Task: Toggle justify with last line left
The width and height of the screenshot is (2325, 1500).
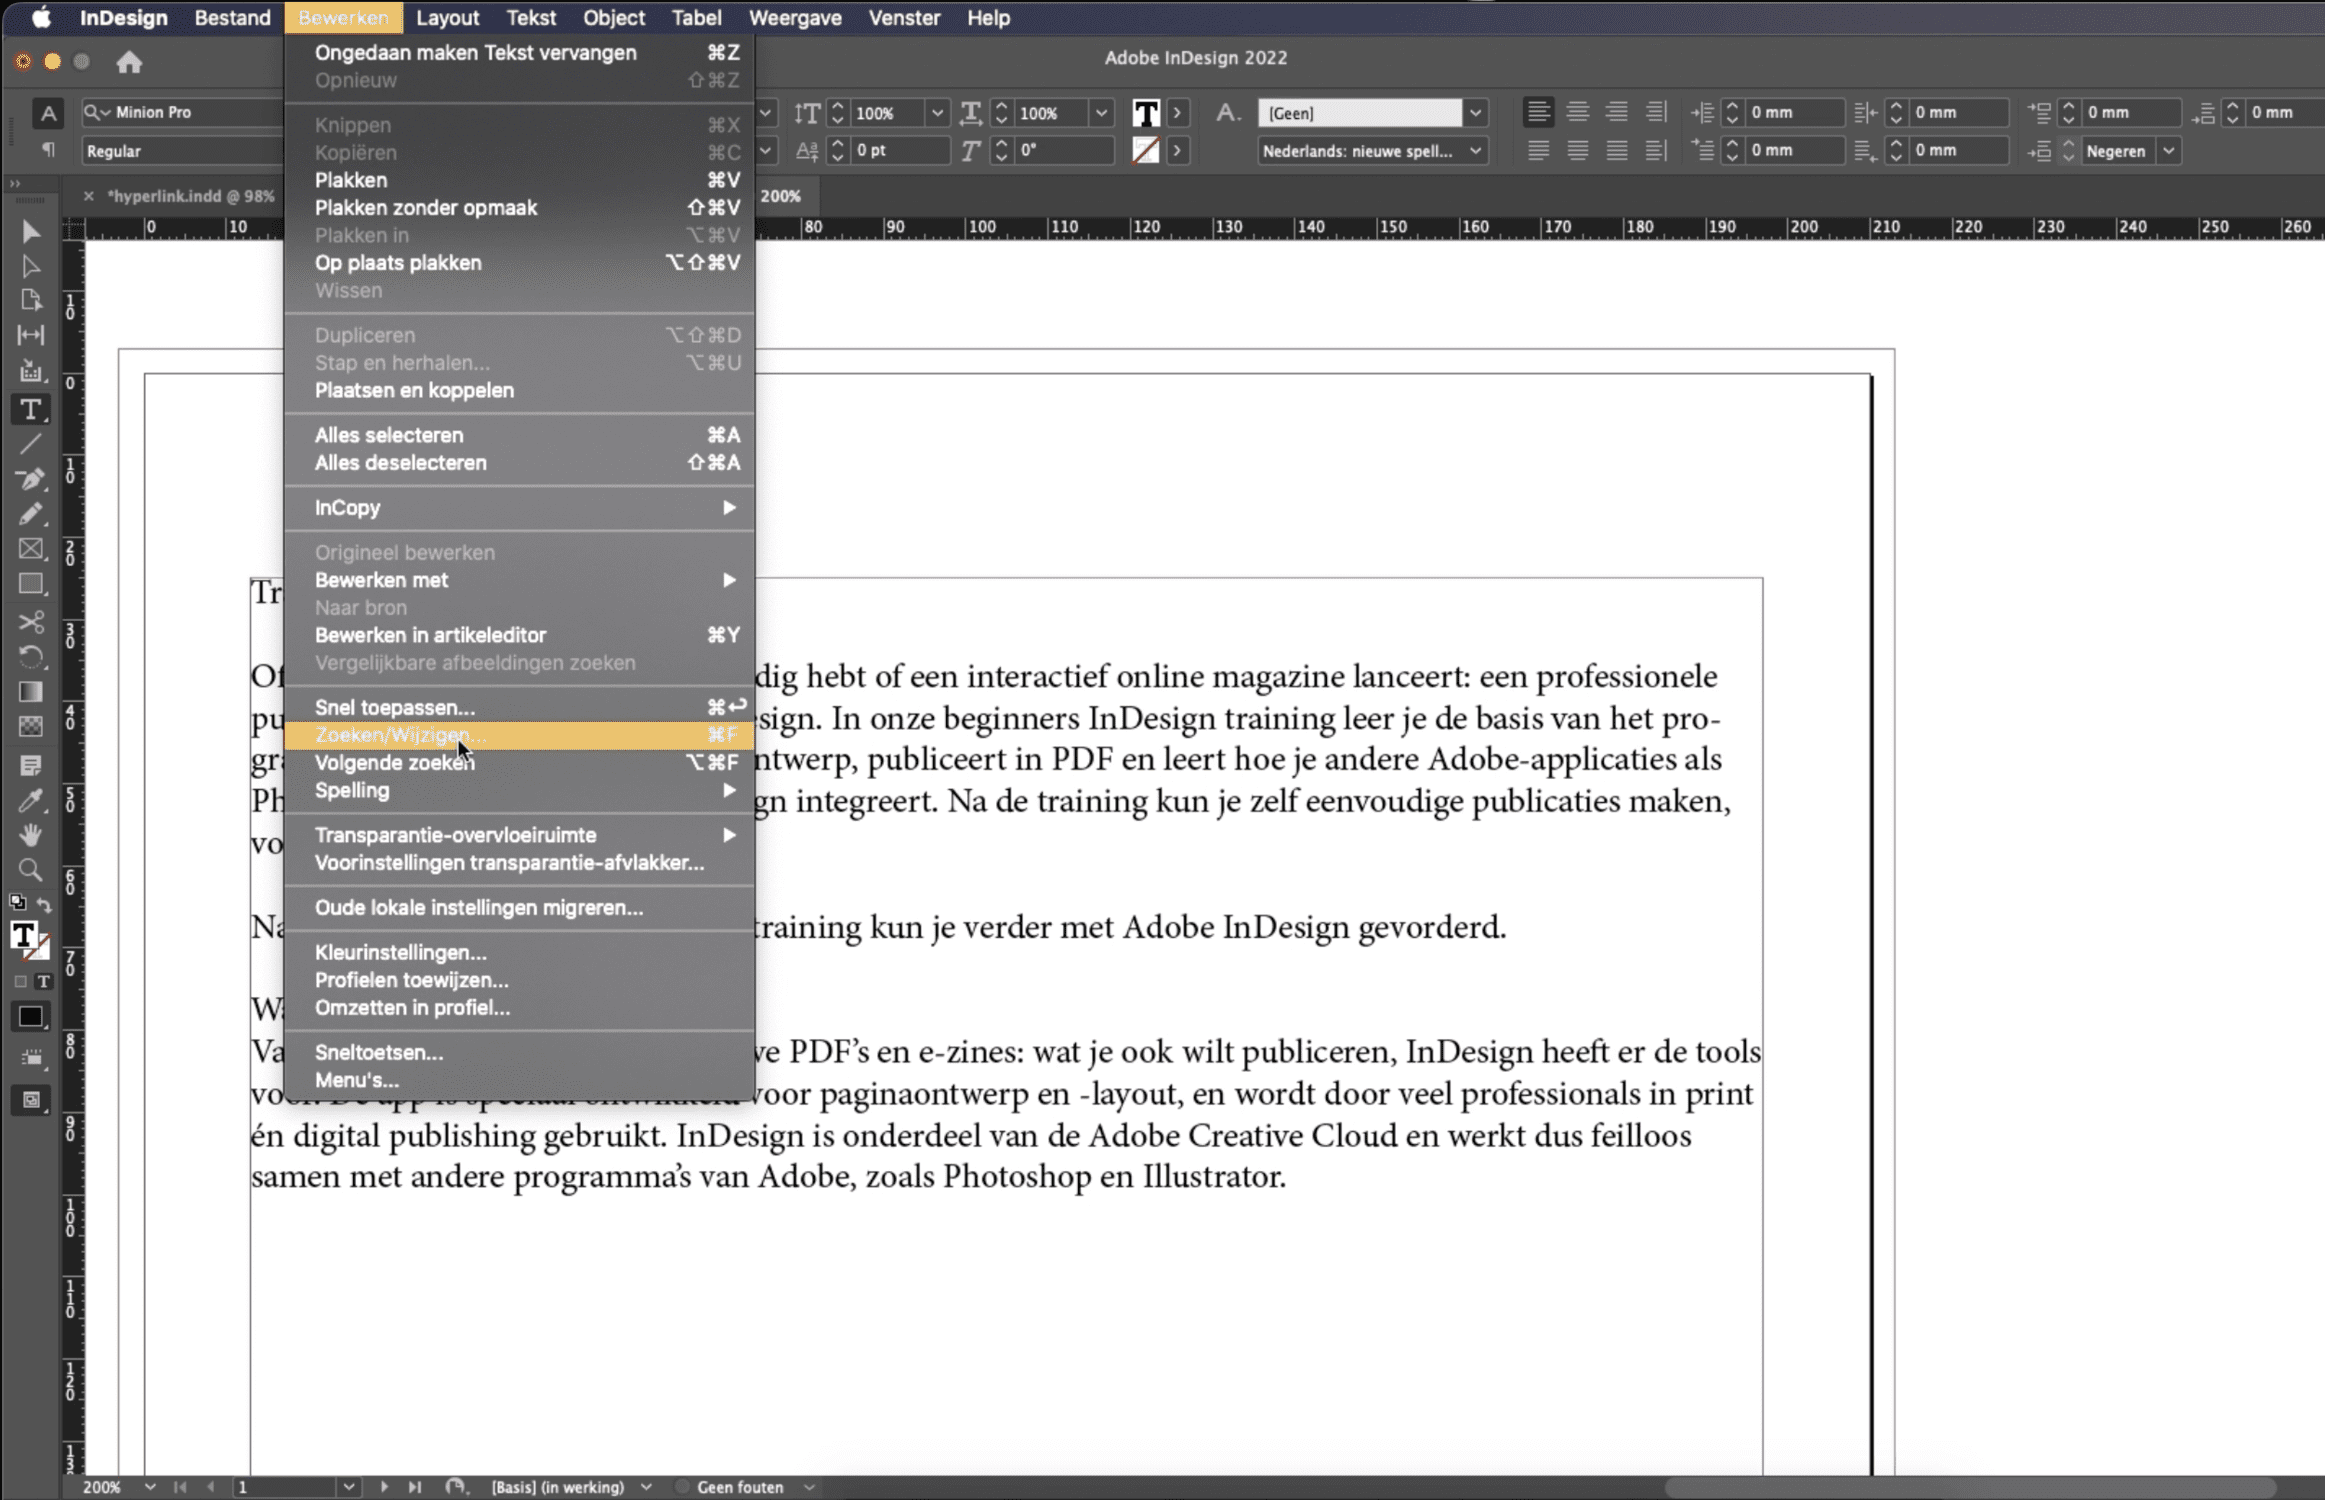Action: [x=1538, y=151]
